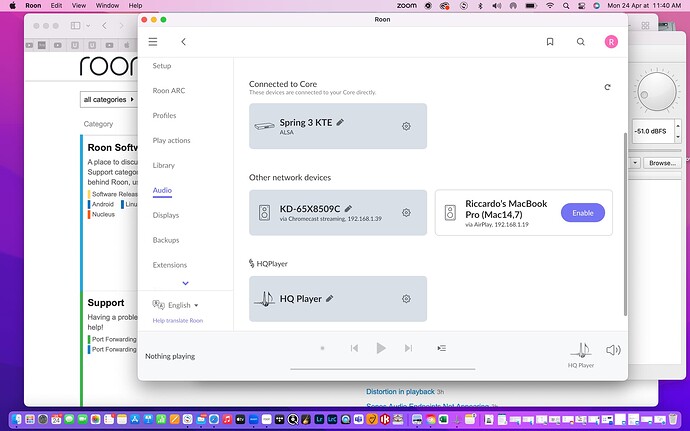Open the English language dropdown
The image size is (690, 431).
click(x=176, y=305)
